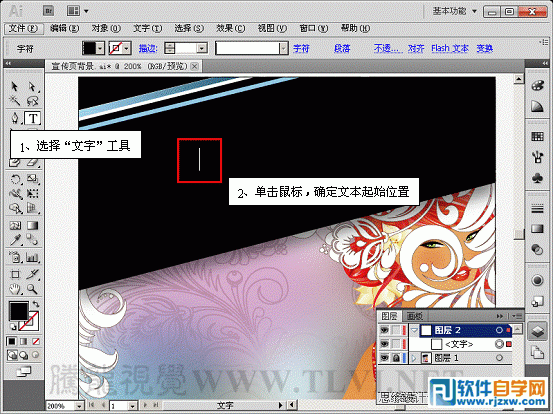Open the Brushes panel from right dock

tap(537, 157)
